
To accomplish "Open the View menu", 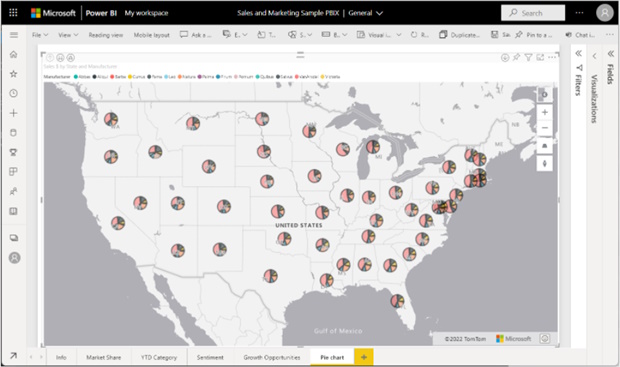I will pyautogui.click(x=68, y=35).
